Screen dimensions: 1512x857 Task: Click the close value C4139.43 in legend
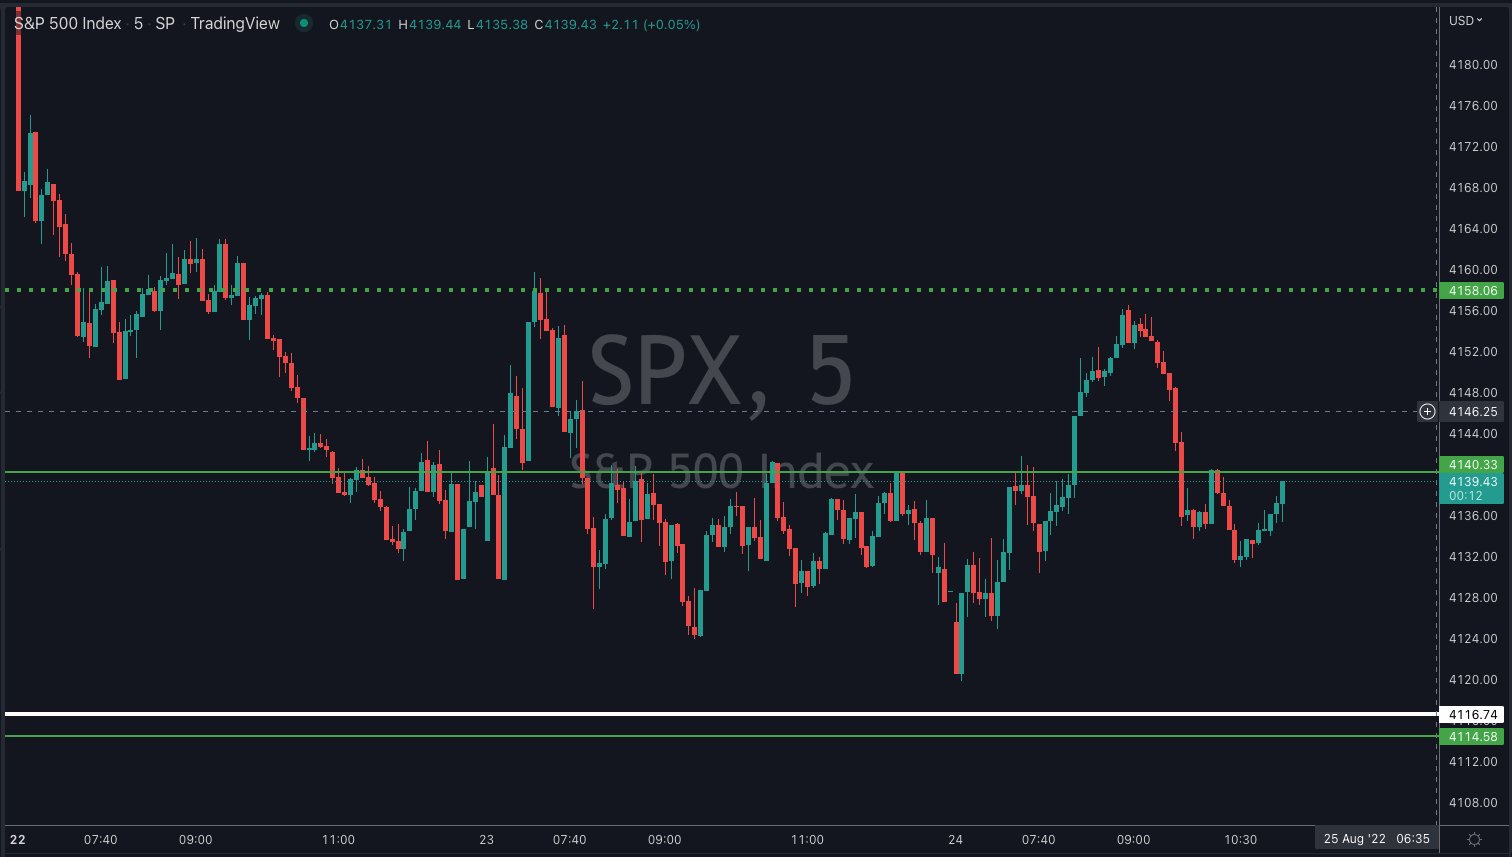565,24
